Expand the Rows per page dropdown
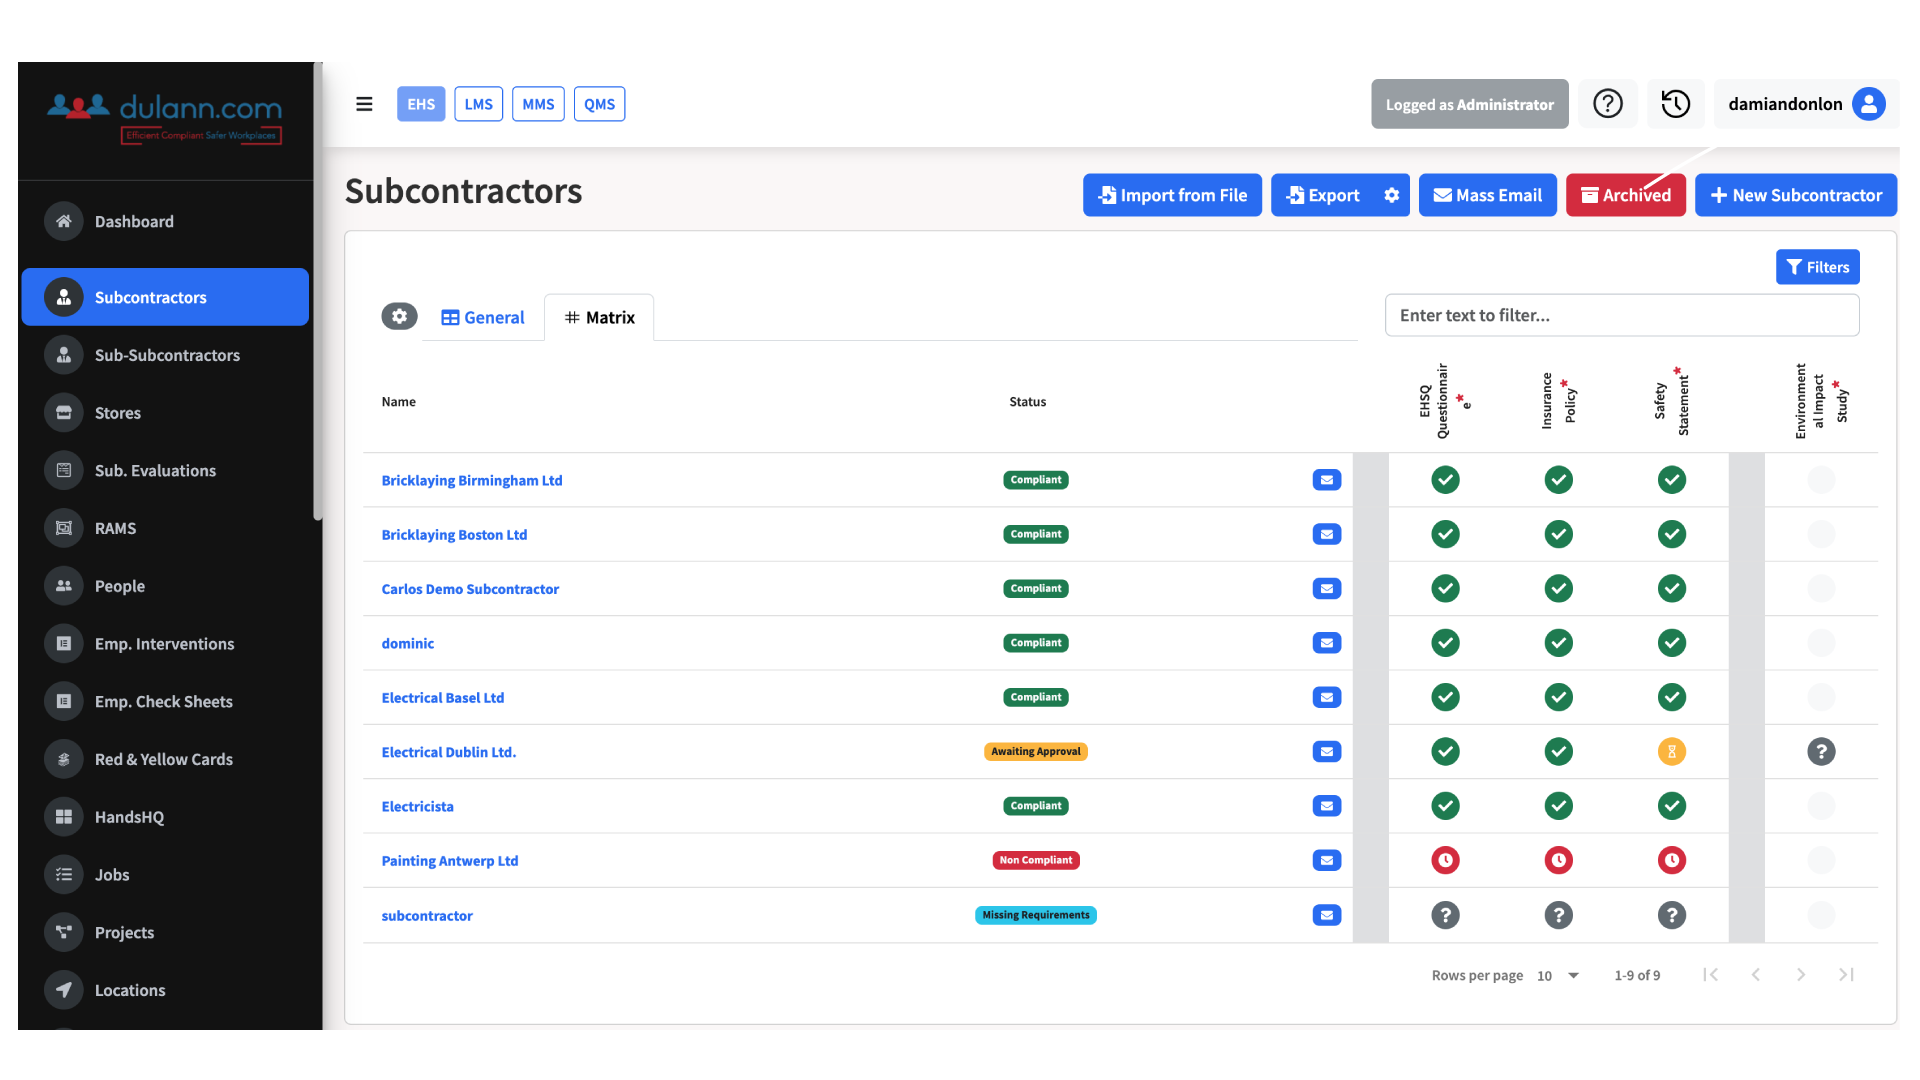Screen dimensions: 1920x1080 (1558, 976)
